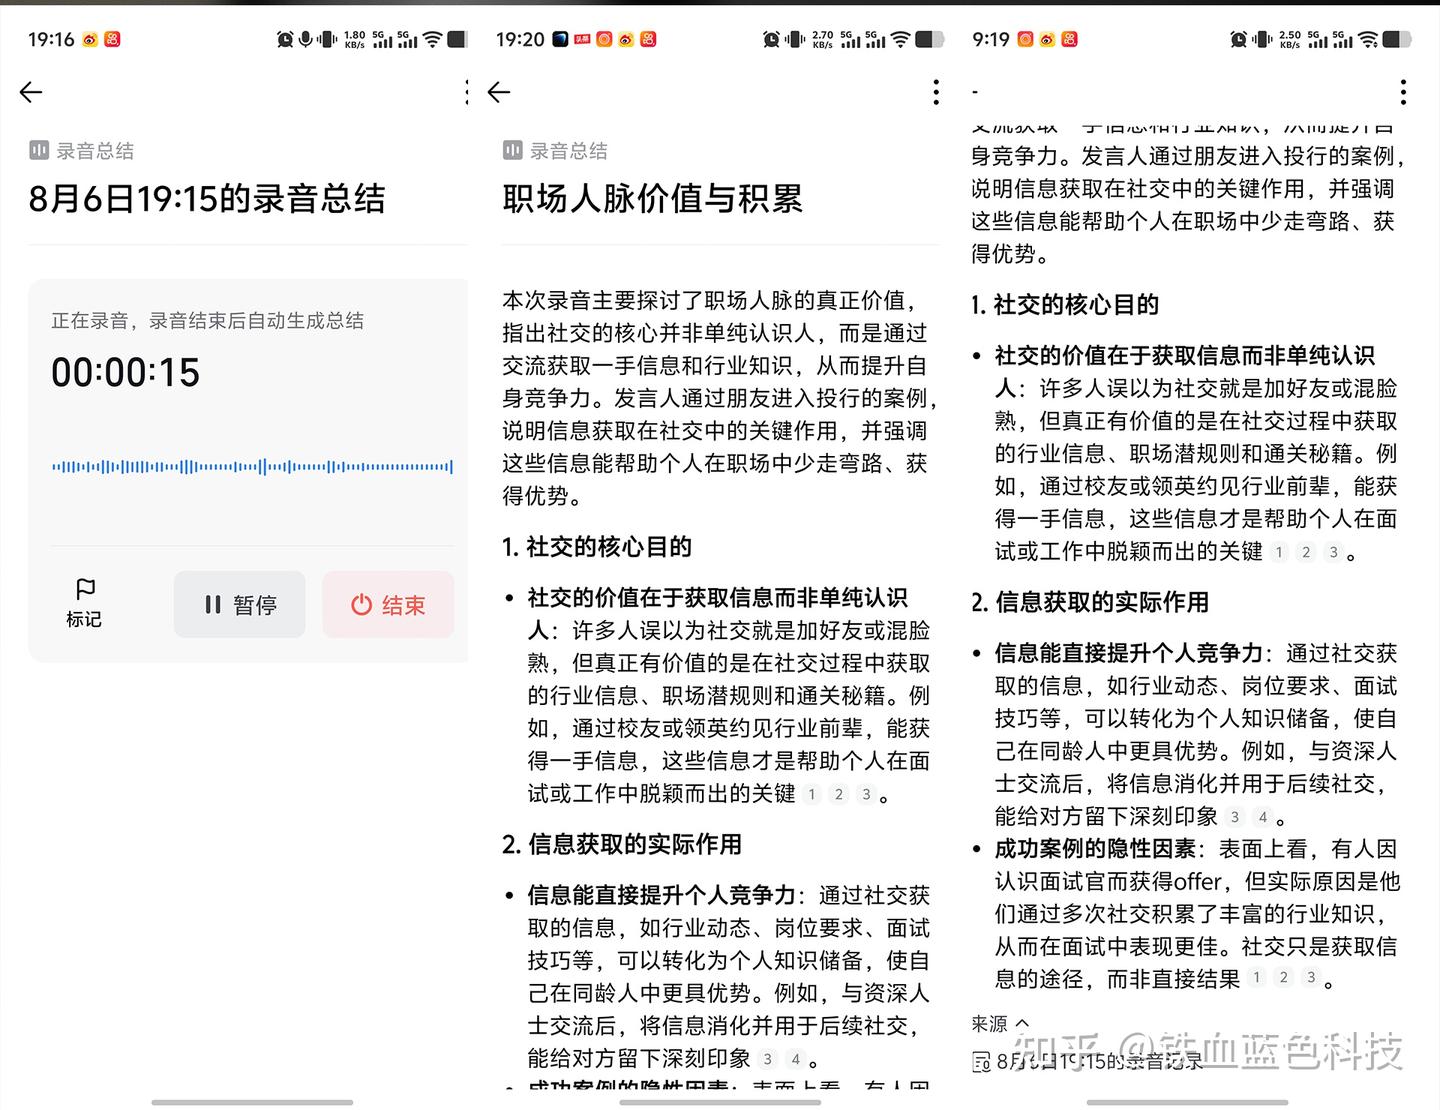Open citation 3 after 脱颖而出的关键 in the middle screen
The width and height of the screenshot is (1440, 1110).
click(866, 794)
